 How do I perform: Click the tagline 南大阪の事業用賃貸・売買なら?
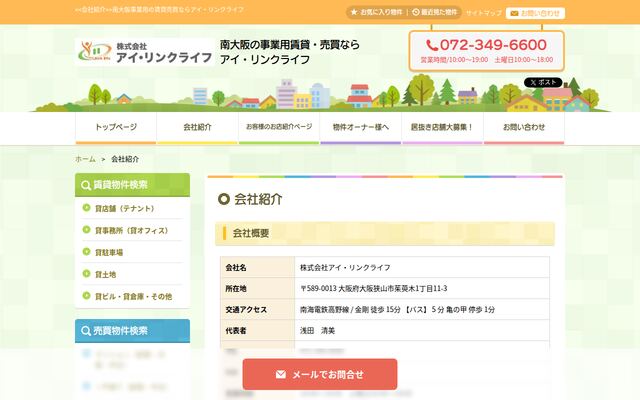pyautogui.click(x=290, y=44)
